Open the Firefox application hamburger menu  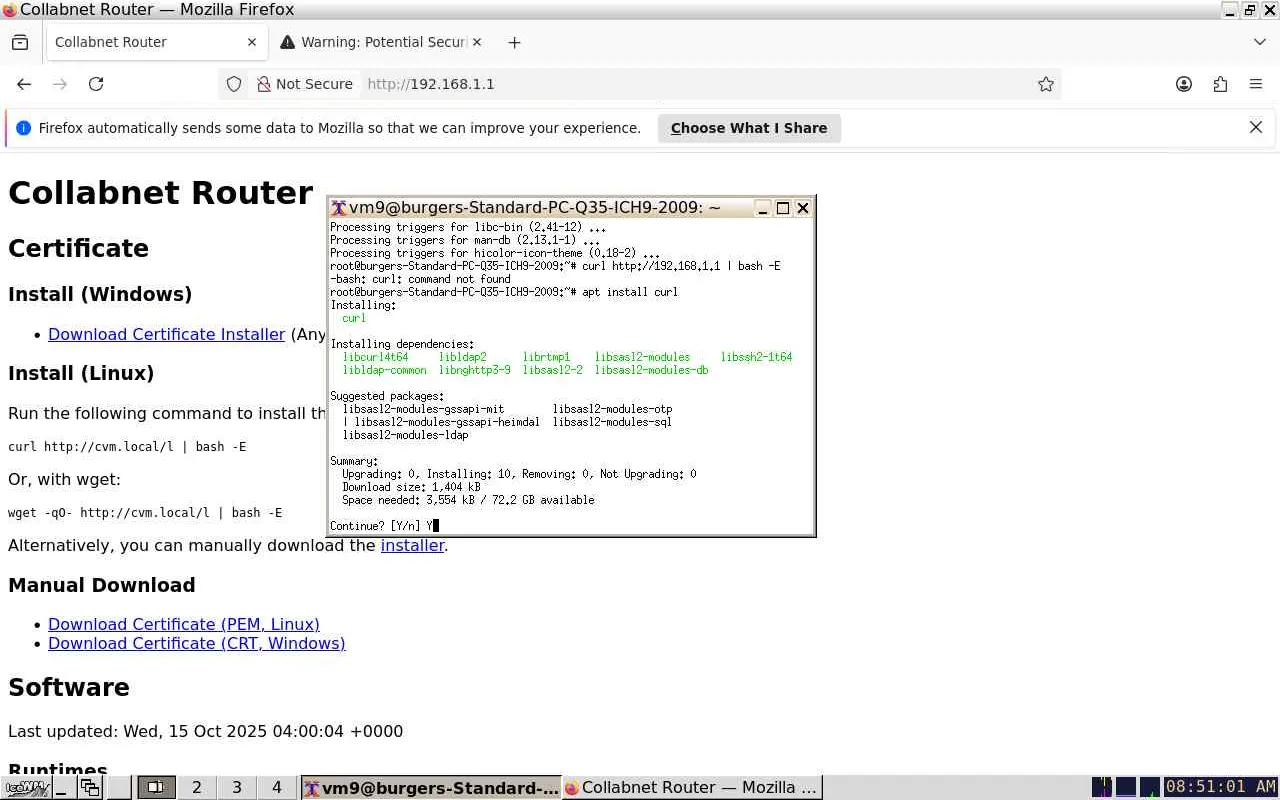click(1256, 84)
